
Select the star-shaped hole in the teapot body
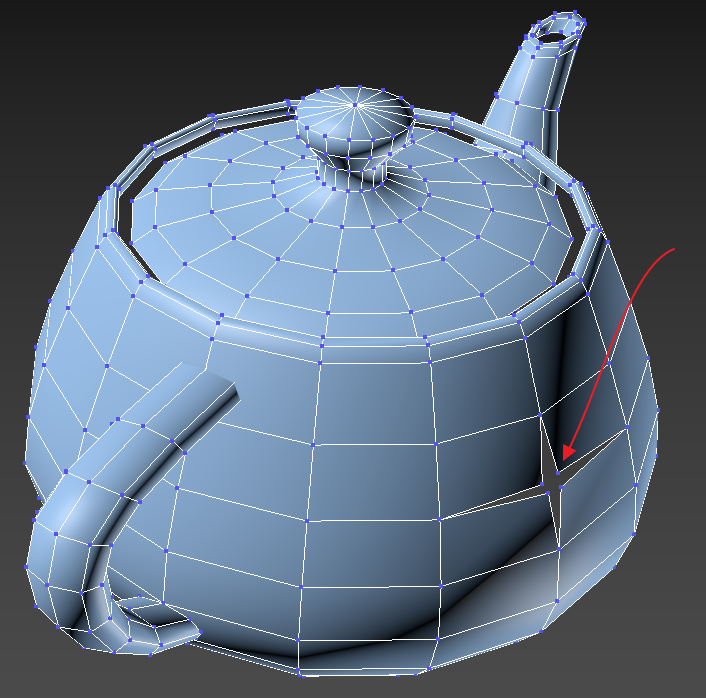[x=553, y=483]
